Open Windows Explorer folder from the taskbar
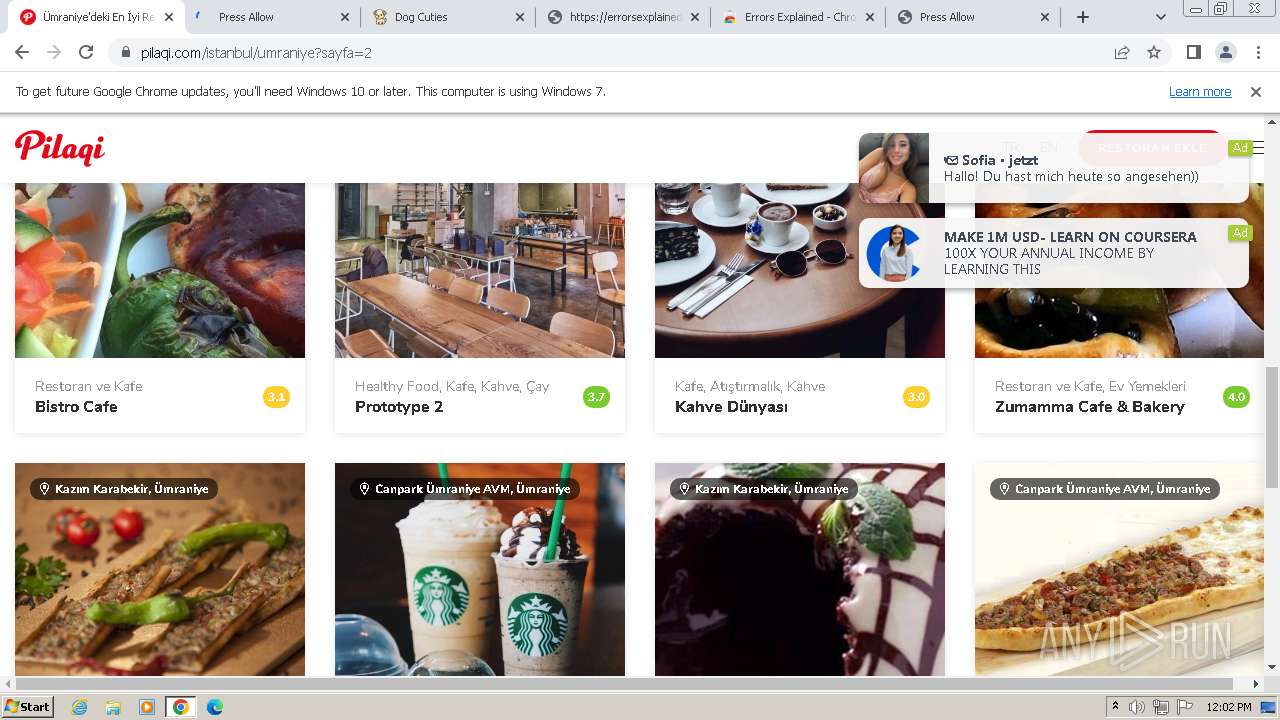Screen dimensions: 1280x720 (x=113, y=707)
